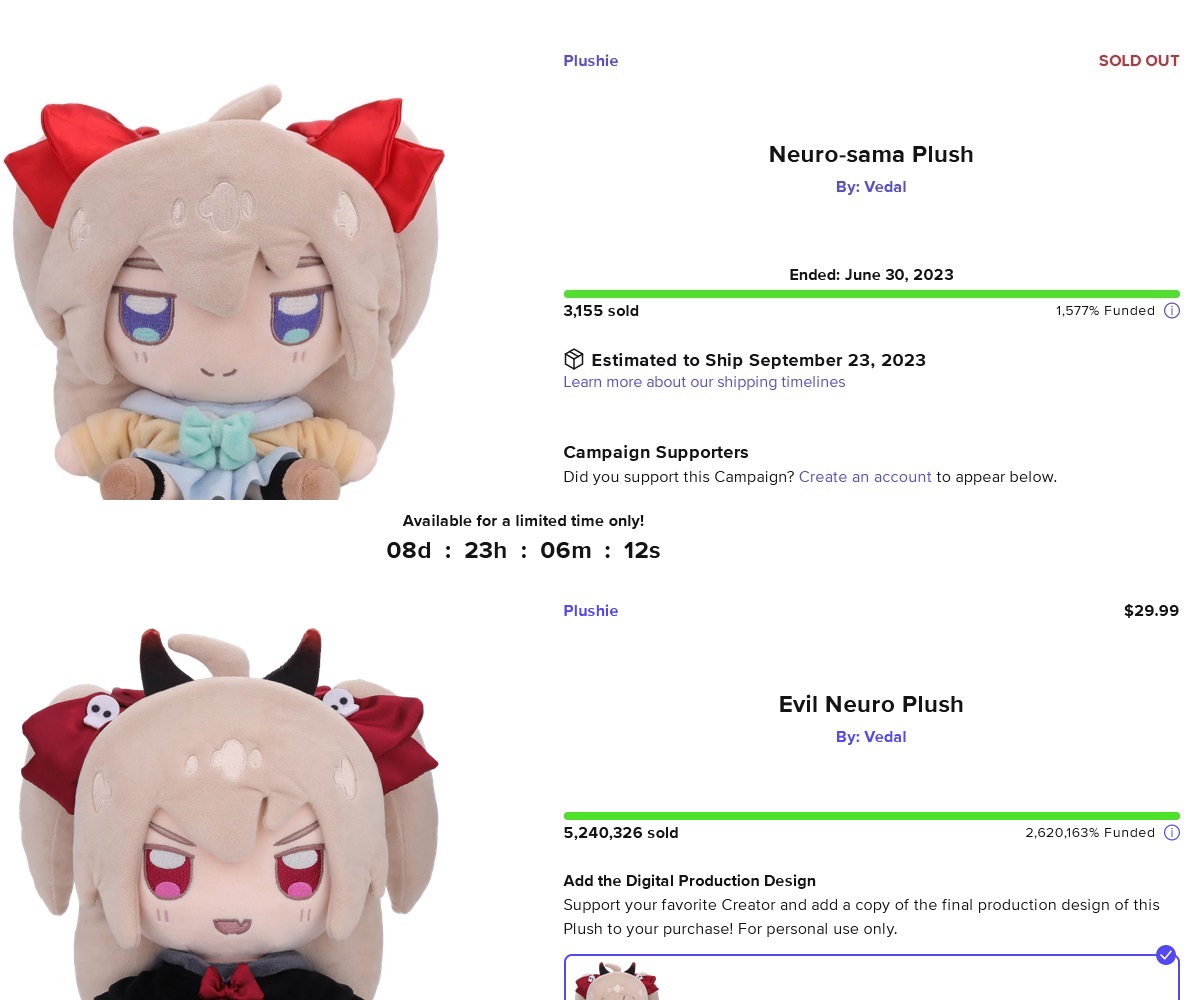Click the Create an account link
Image resolution: width=1200 pixels, height=1000 pixels.
(x=865, y=477)
